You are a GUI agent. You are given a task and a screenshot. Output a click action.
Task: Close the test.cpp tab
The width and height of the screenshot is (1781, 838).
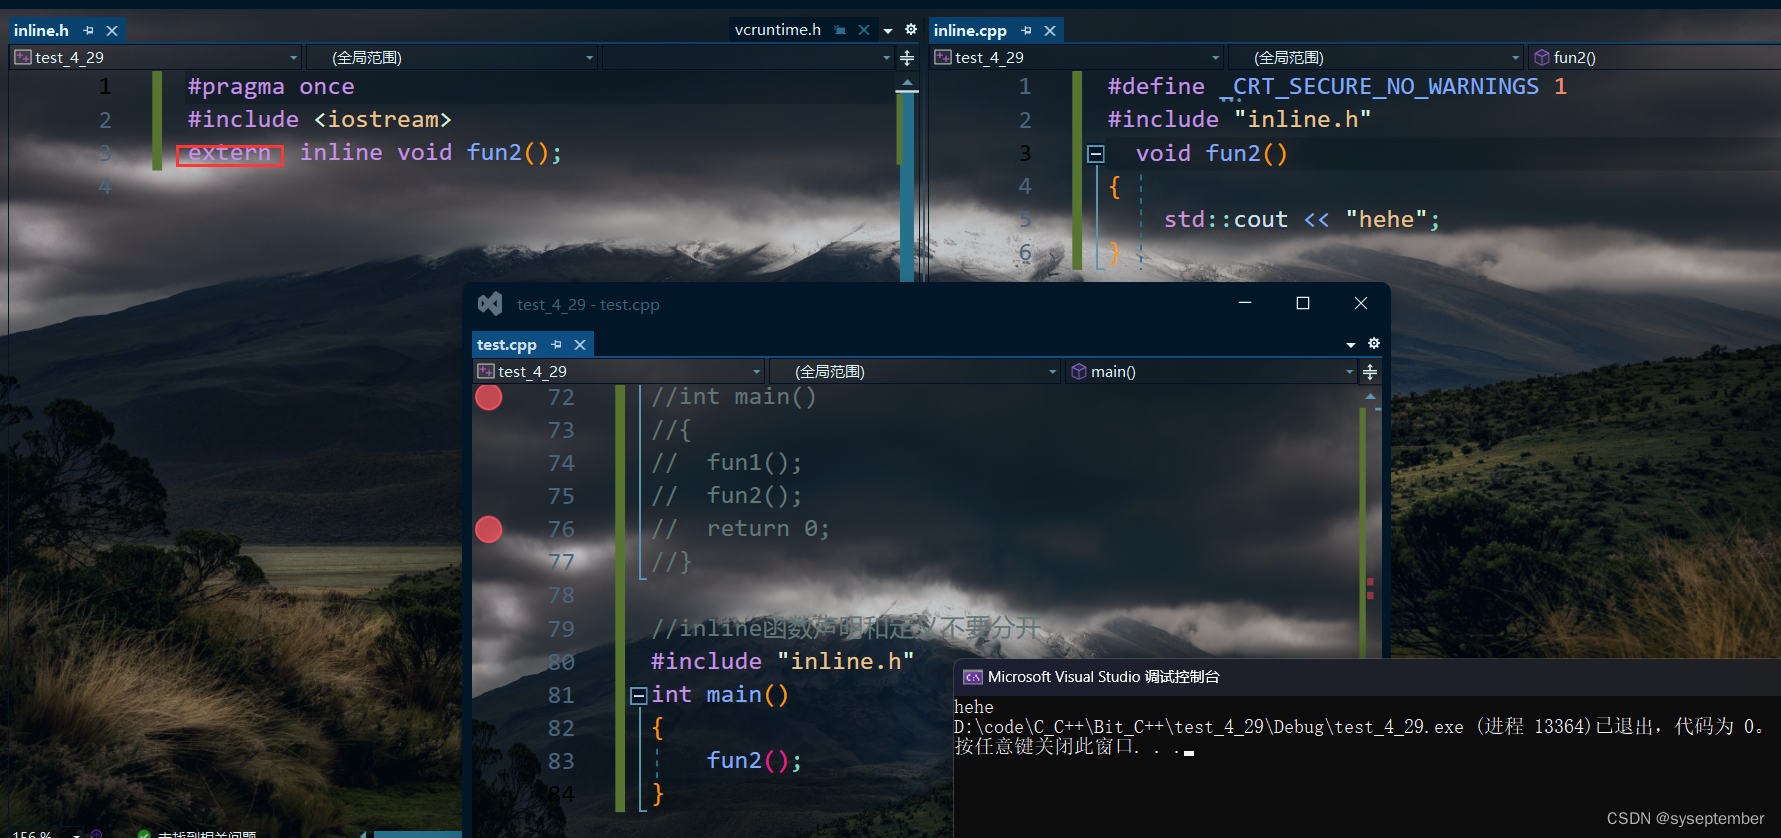point(580,345)
